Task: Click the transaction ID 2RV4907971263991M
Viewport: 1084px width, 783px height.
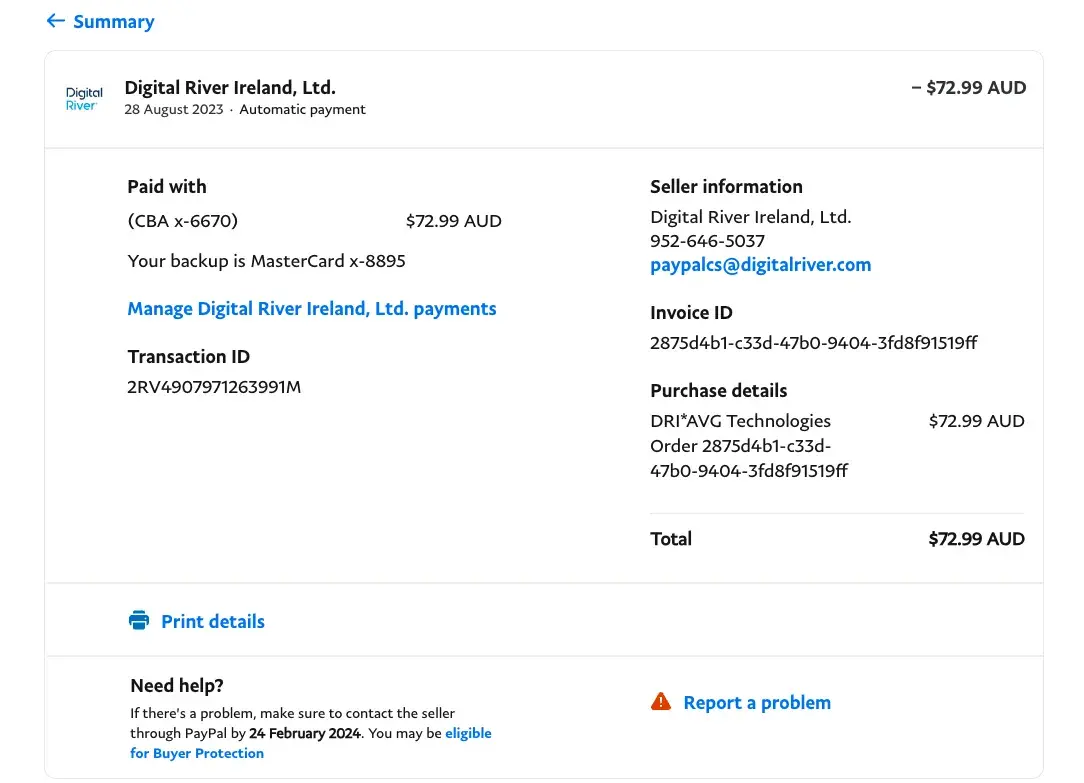Action: click(x=214, y=387)
